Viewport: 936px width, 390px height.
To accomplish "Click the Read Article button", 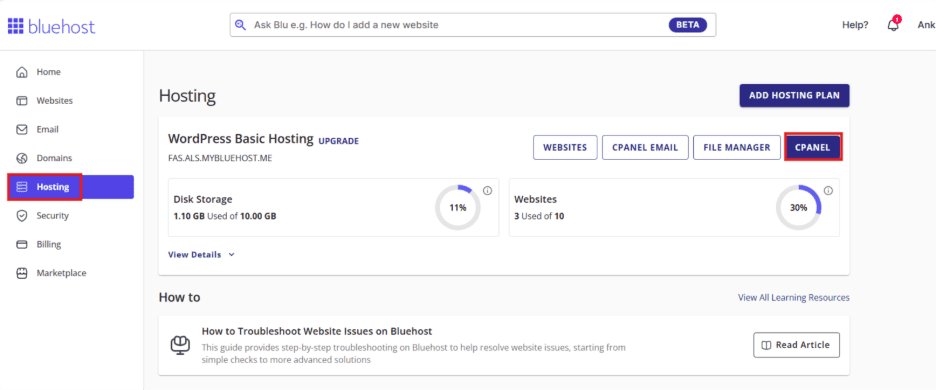I will point(796,345).
